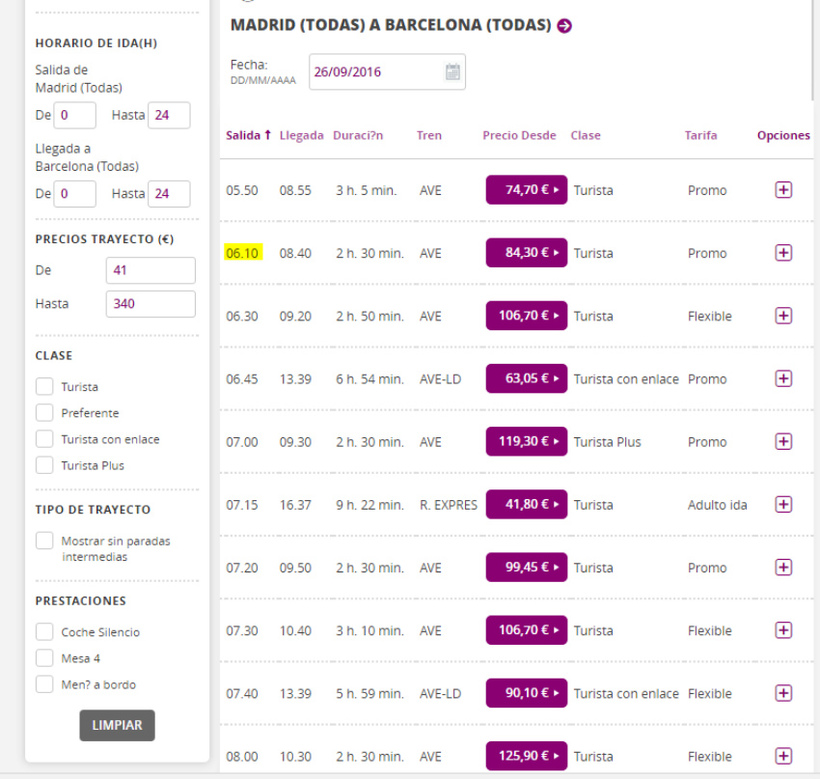This screenshot has height=779, width=820.
Task: Click plus icon for the 07.30 train
Action: click(x=783, y=630)
